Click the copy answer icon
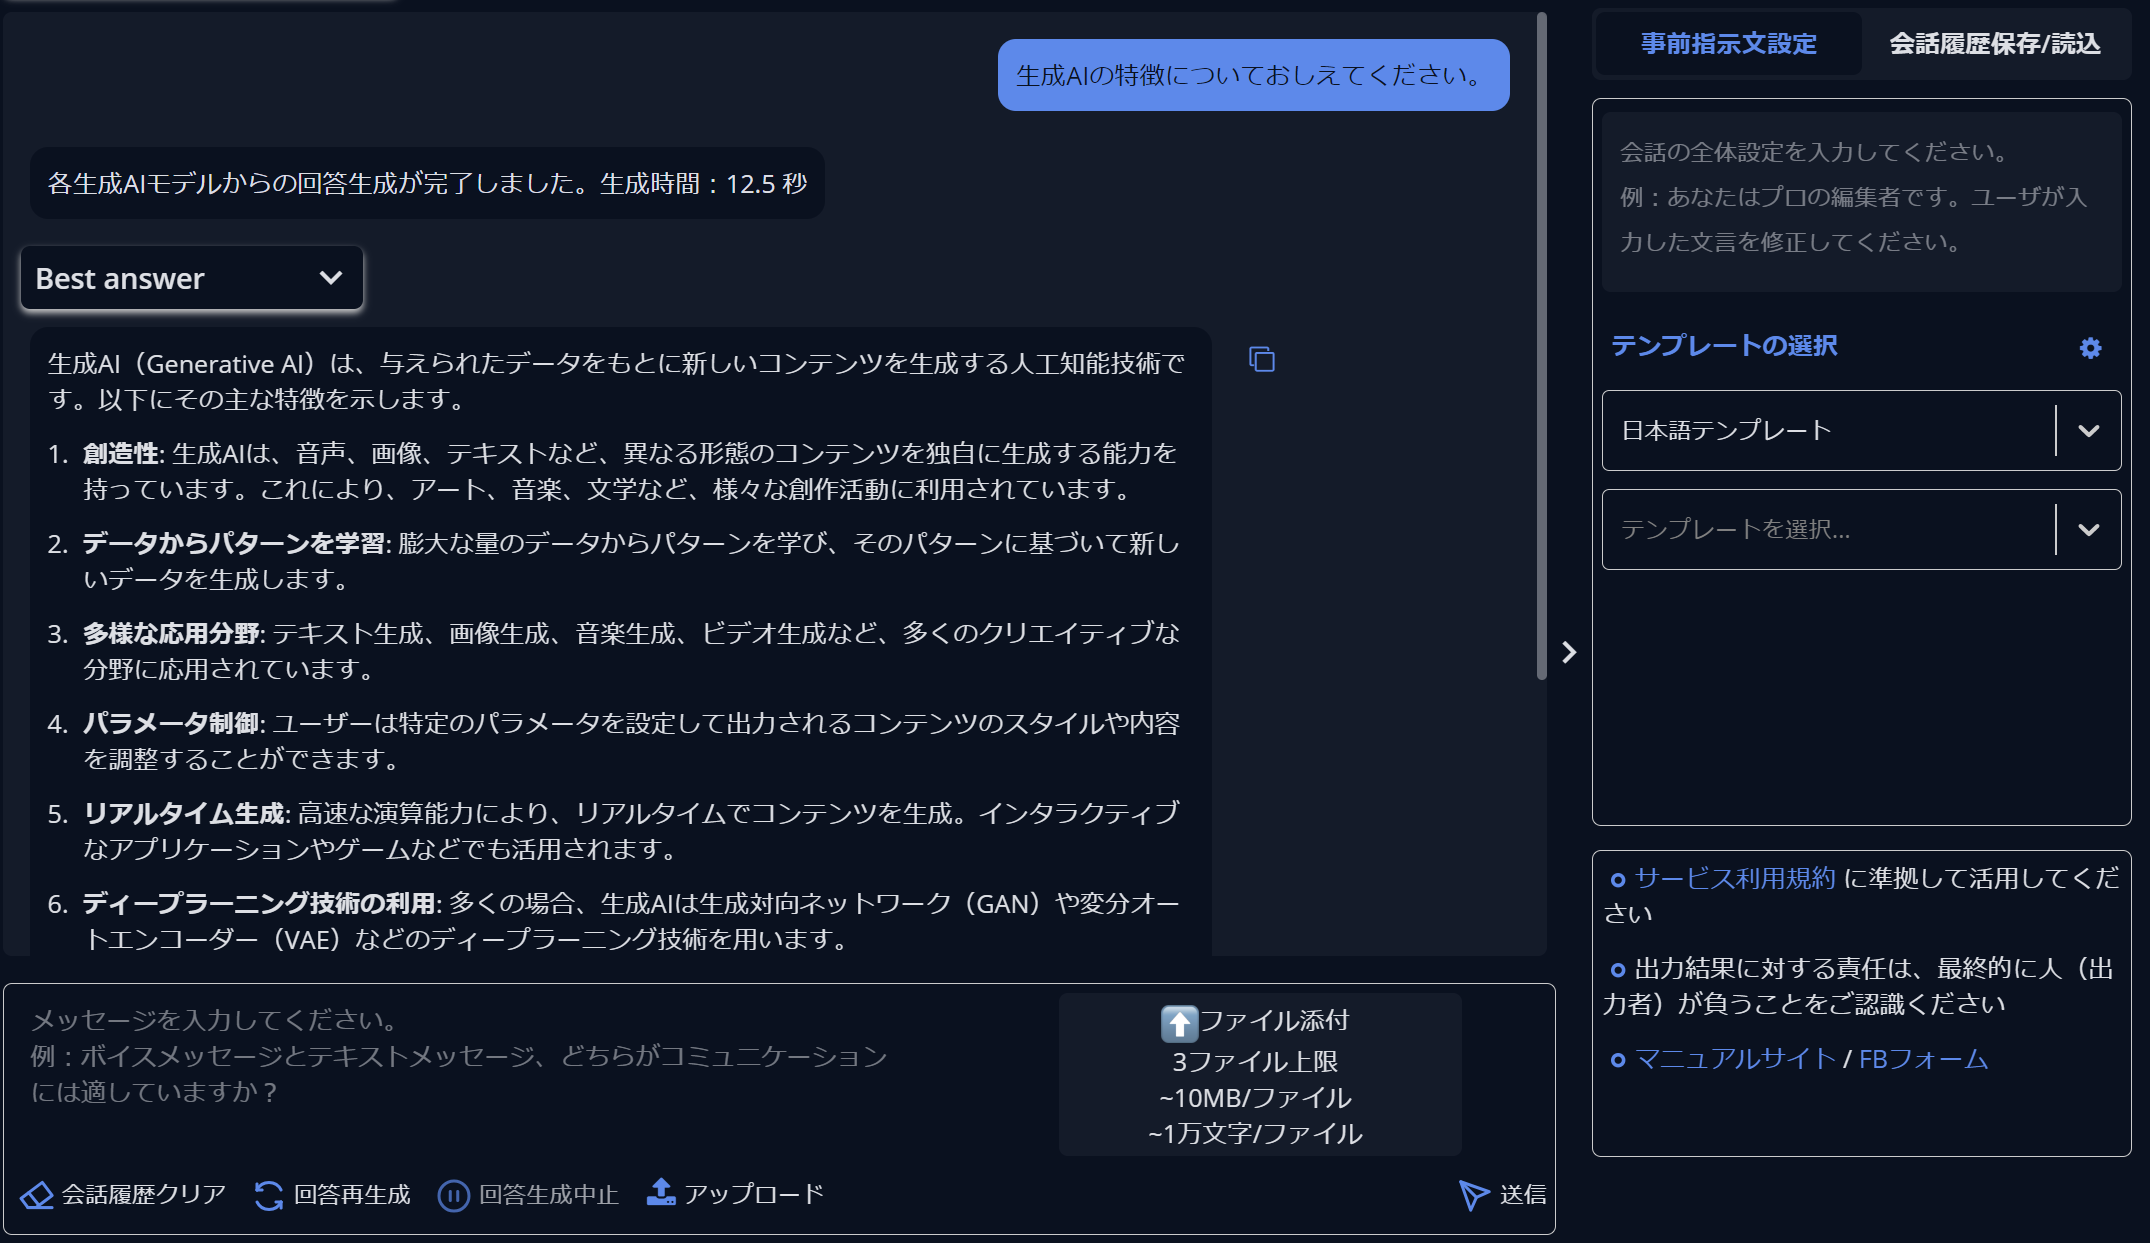The image size is (2150, 1243). click(1262, 360)
